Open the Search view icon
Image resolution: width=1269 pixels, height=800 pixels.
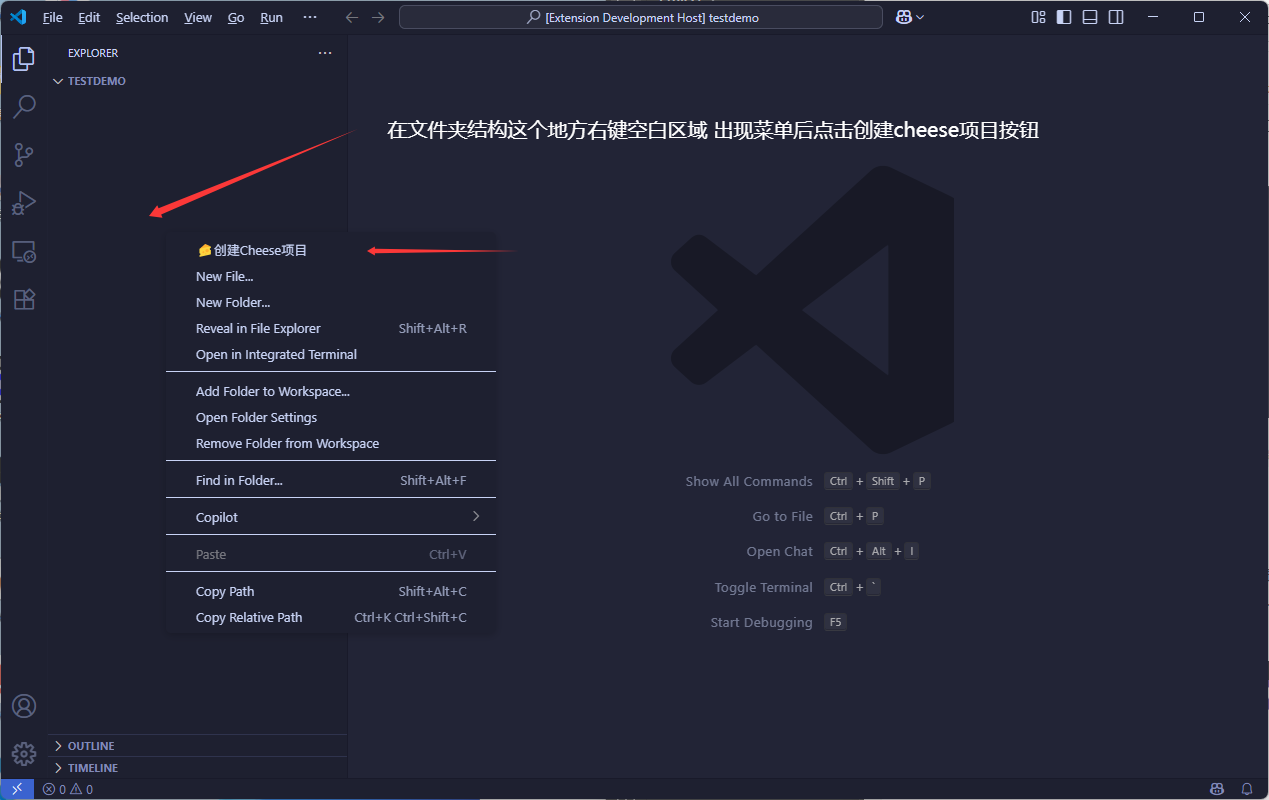(24, 106)
